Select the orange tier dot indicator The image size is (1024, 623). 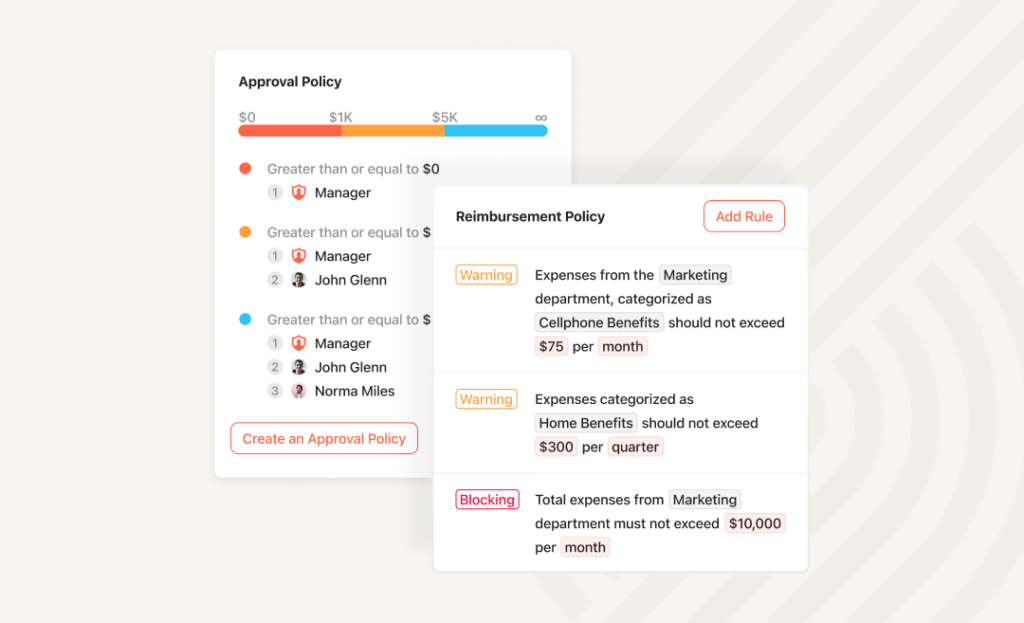(246, 232)
